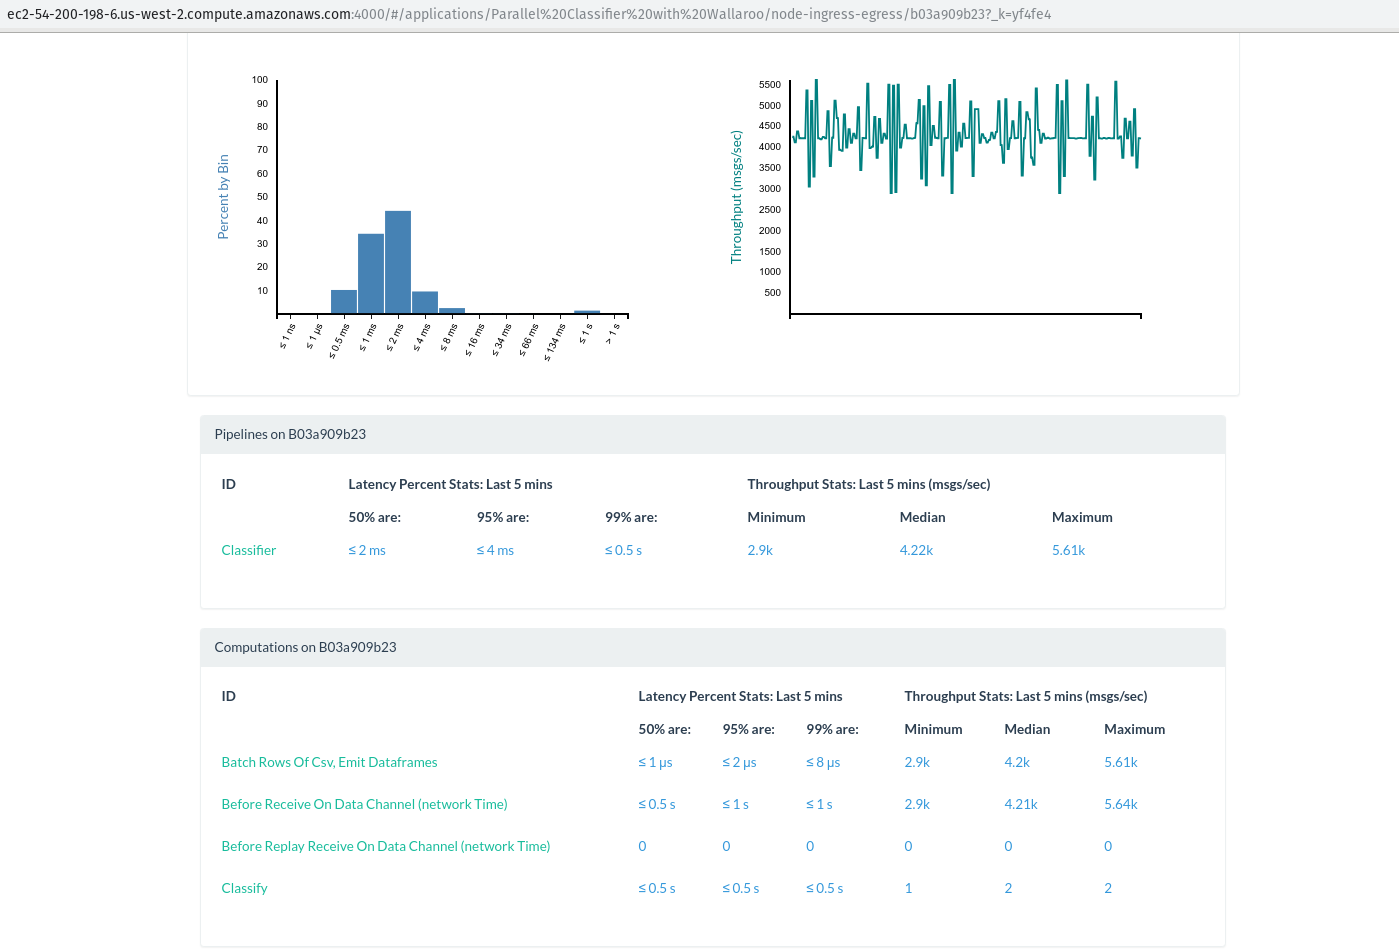Image resolution: width=1399 pixels, height=951 pixels.
Task: Click Classifier minimum throughput 2.9k
Action: coord(760,550)
